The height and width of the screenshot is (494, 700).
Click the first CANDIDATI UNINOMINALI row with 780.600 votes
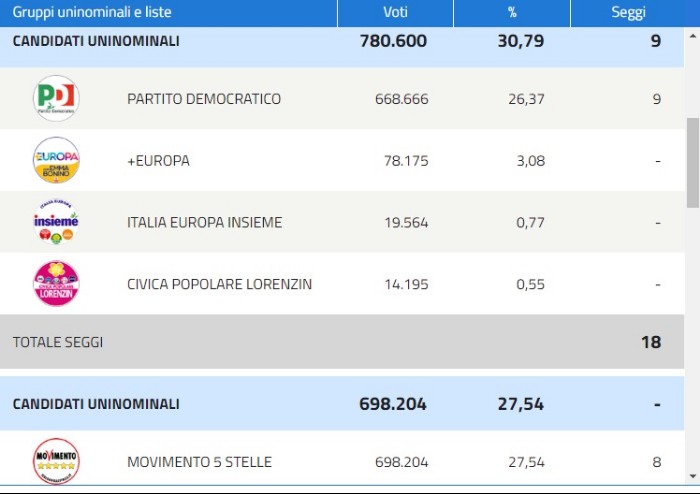(x=96, y=41)
